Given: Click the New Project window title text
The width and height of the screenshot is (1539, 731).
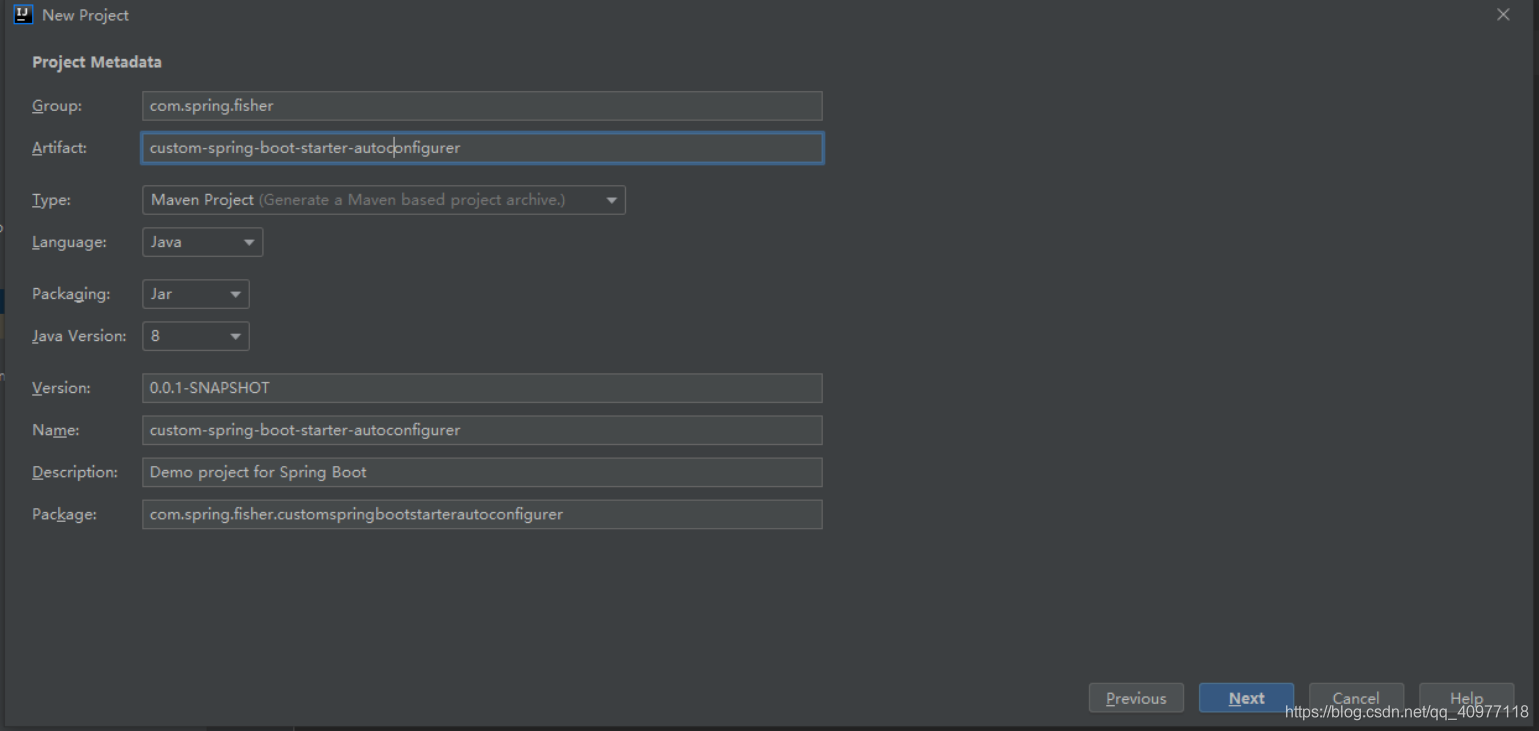Looking at the screenshot, I should pyautogui.click(x=85, y=15).
